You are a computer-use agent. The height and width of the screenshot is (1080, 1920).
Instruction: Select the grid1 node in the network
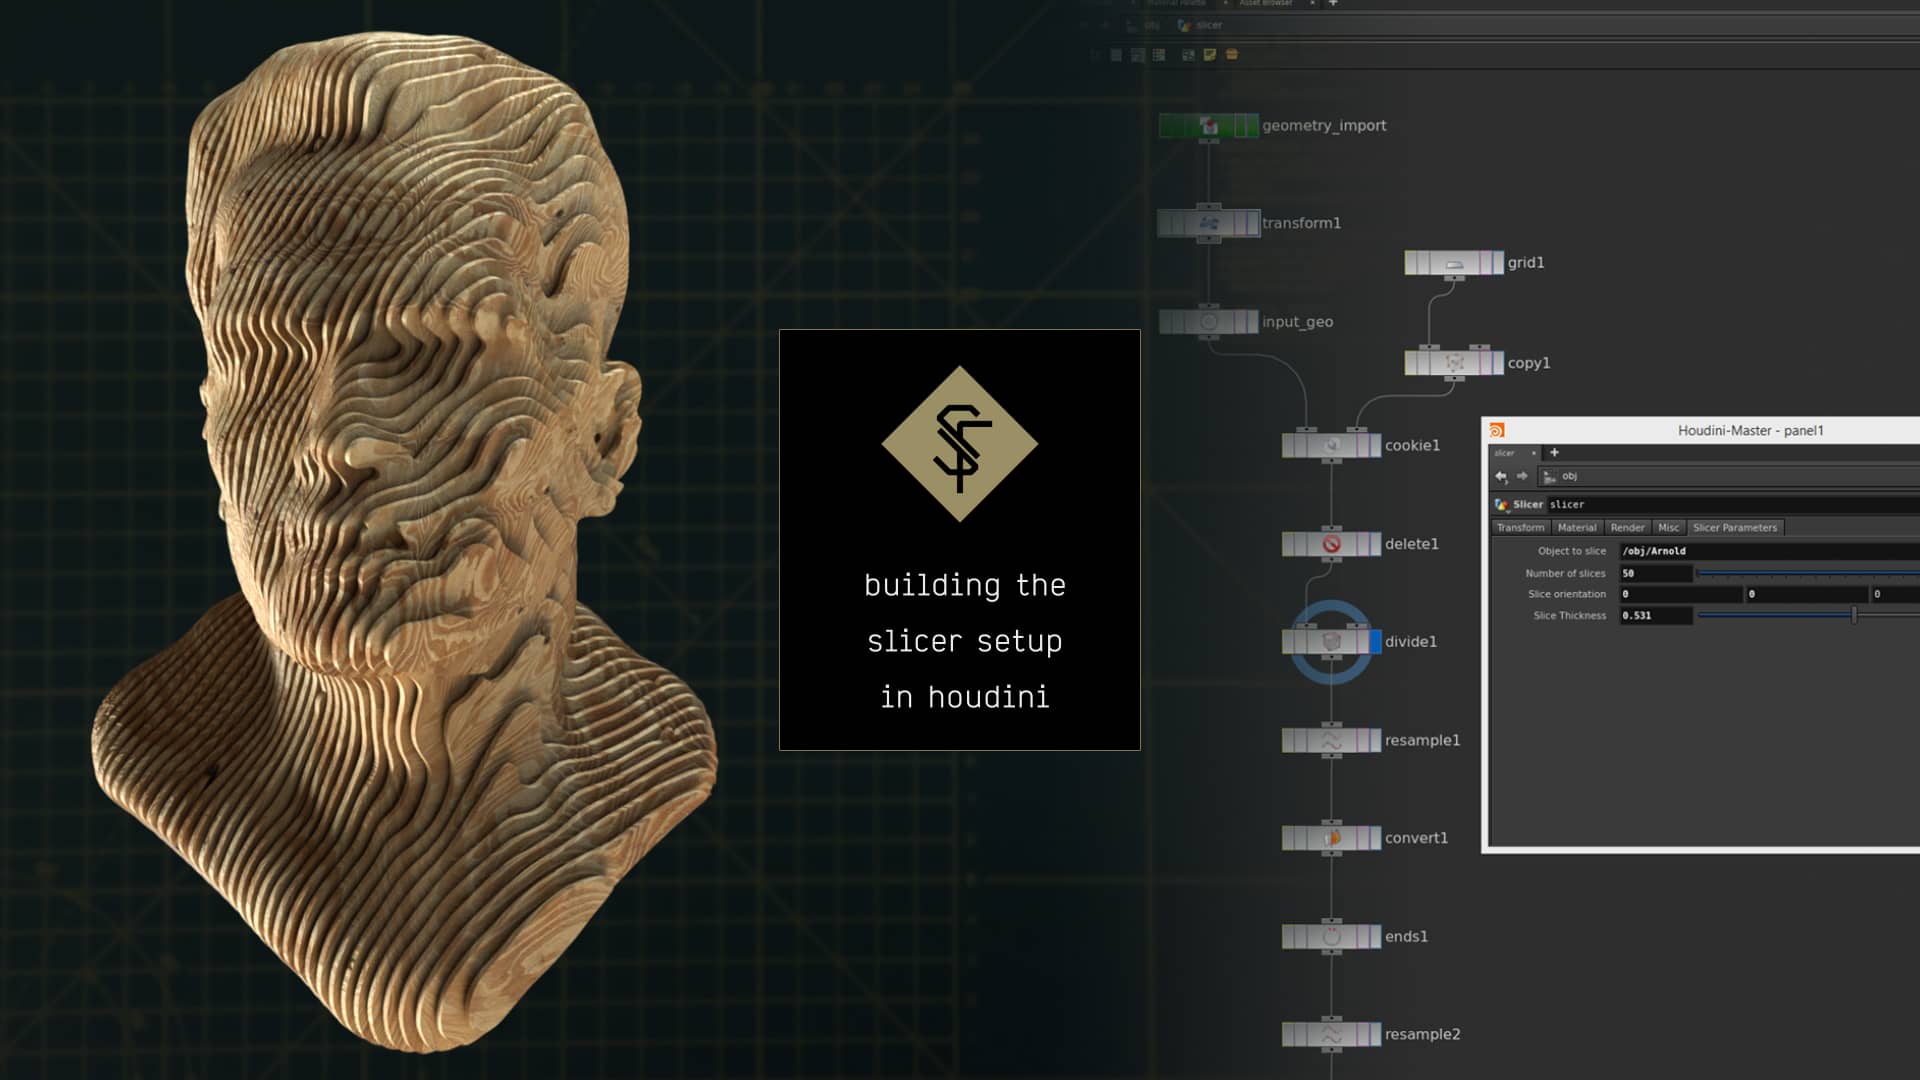coord(1455,262)
